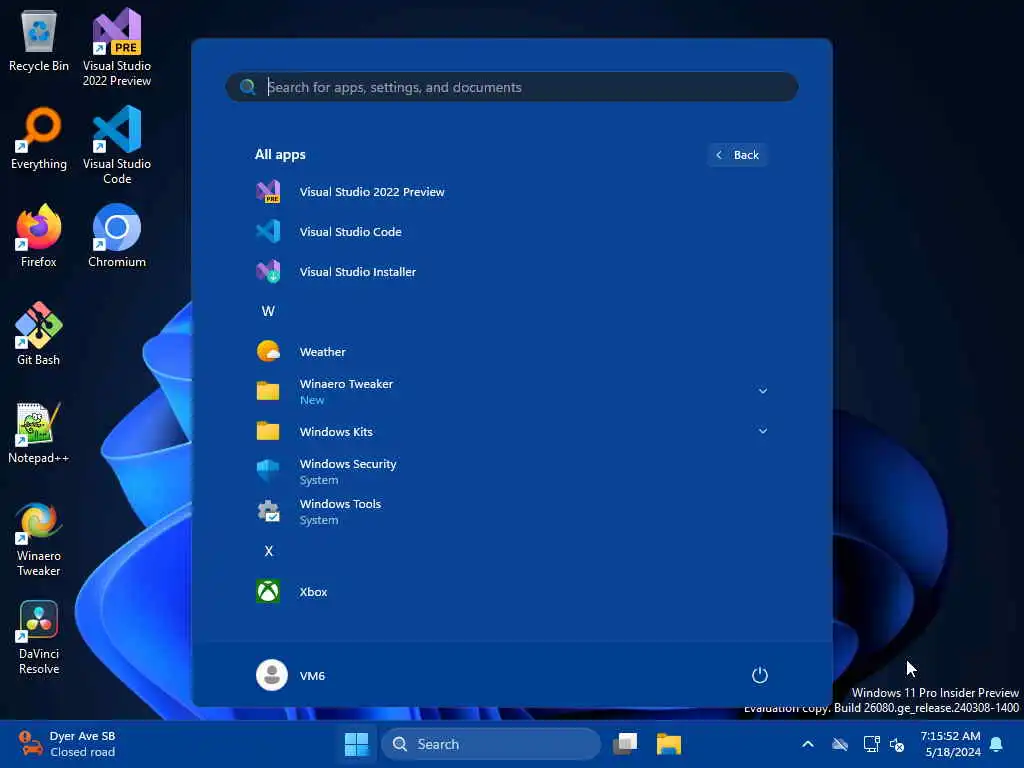Expand the Winaero Tweaker folder chevron
The image size is (1024, 768).
tap(762, 391)
